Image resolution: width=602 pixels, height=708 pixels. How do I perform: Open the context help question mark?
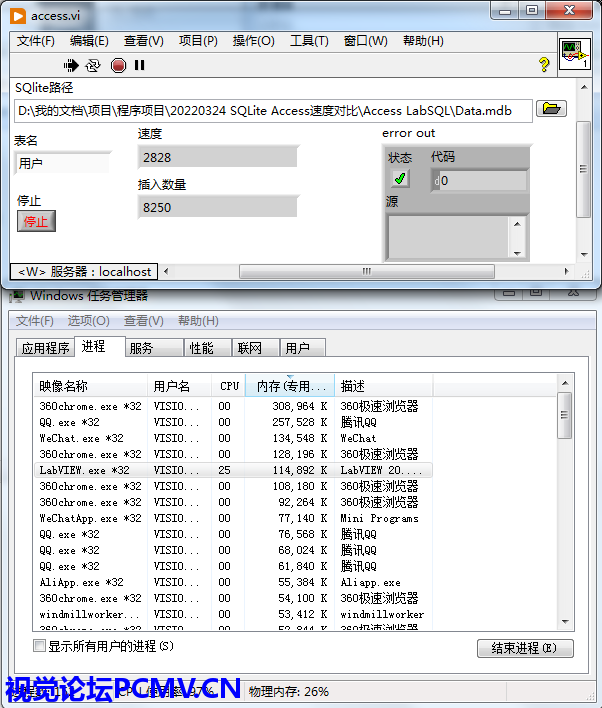(x=544, y=65)
